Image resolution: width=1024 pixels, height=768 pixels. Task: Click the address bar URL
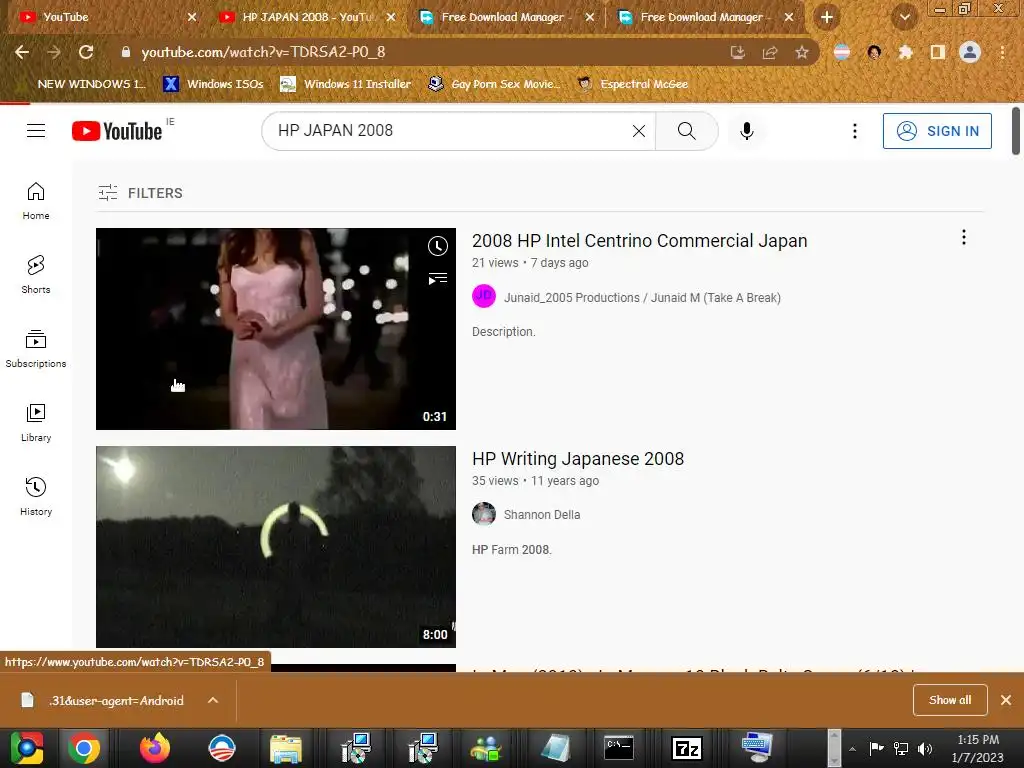pyautogui.click(x=263, y=52)
